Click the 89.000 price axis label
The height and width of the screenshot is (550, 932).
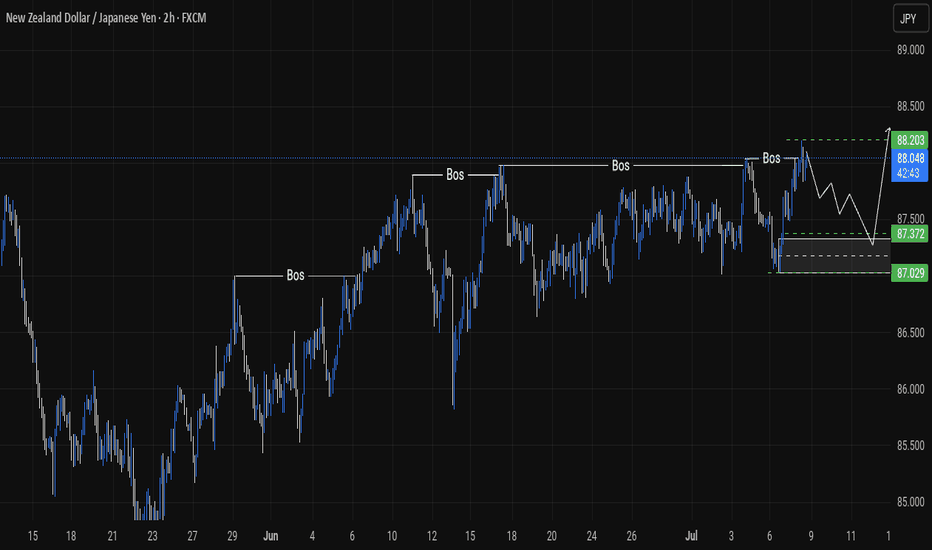tap(911, 50)
